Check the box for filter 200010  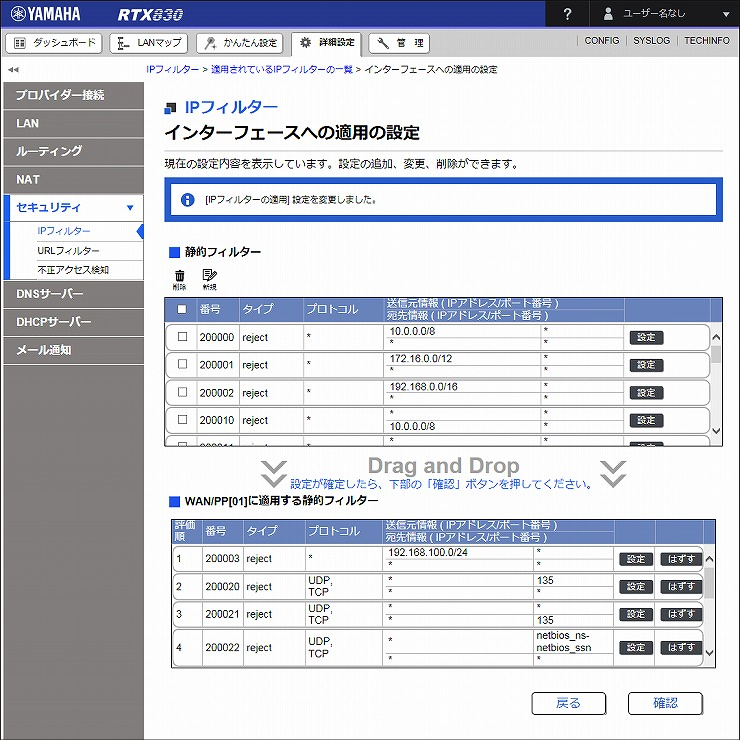coord(182,419)
